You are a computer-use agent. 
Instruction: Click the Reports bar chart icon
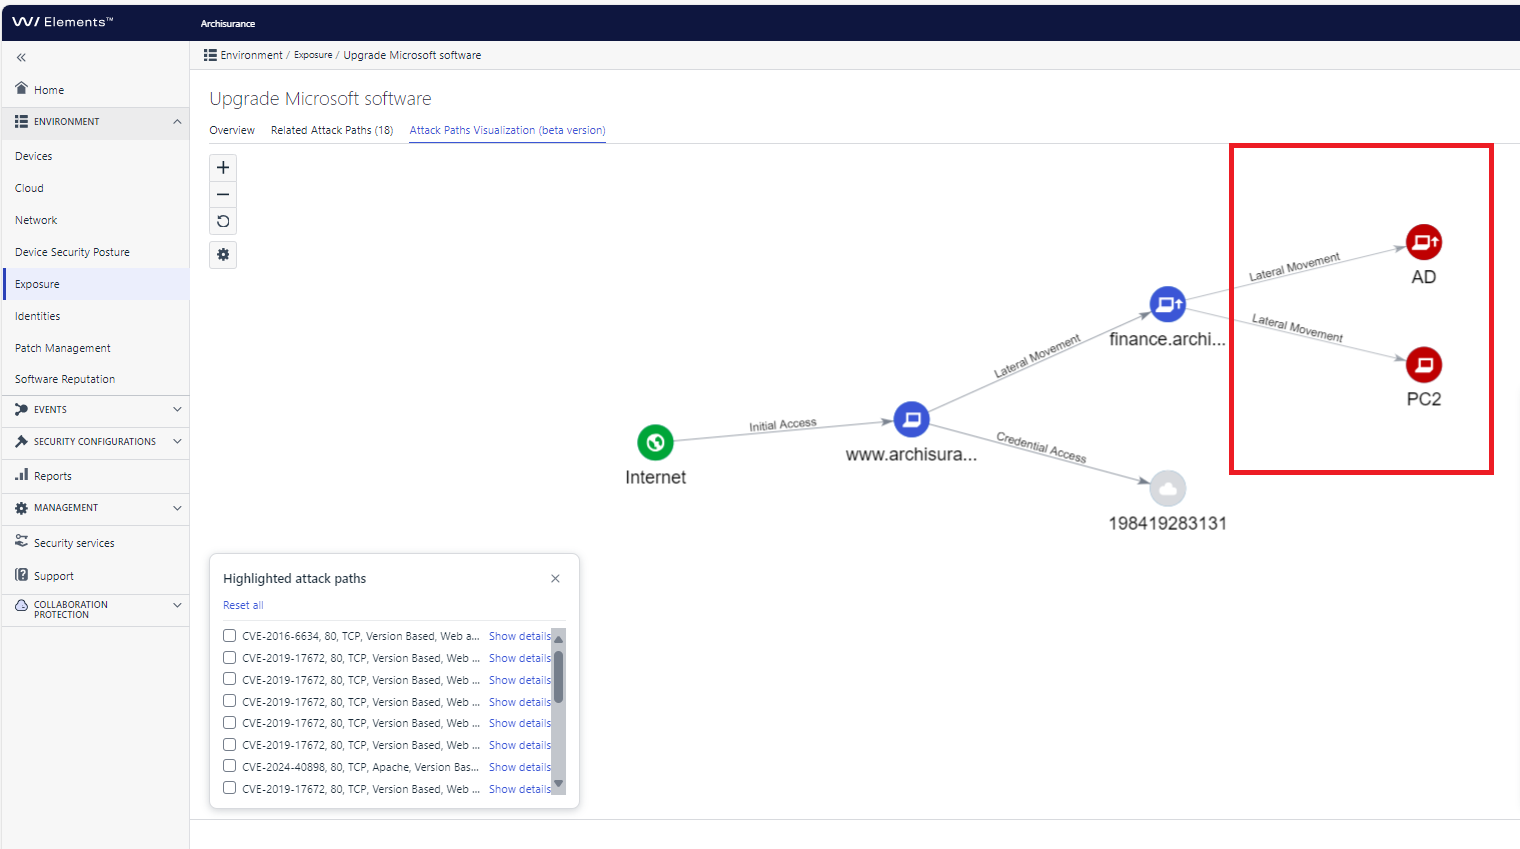click(x=21, y=475)
